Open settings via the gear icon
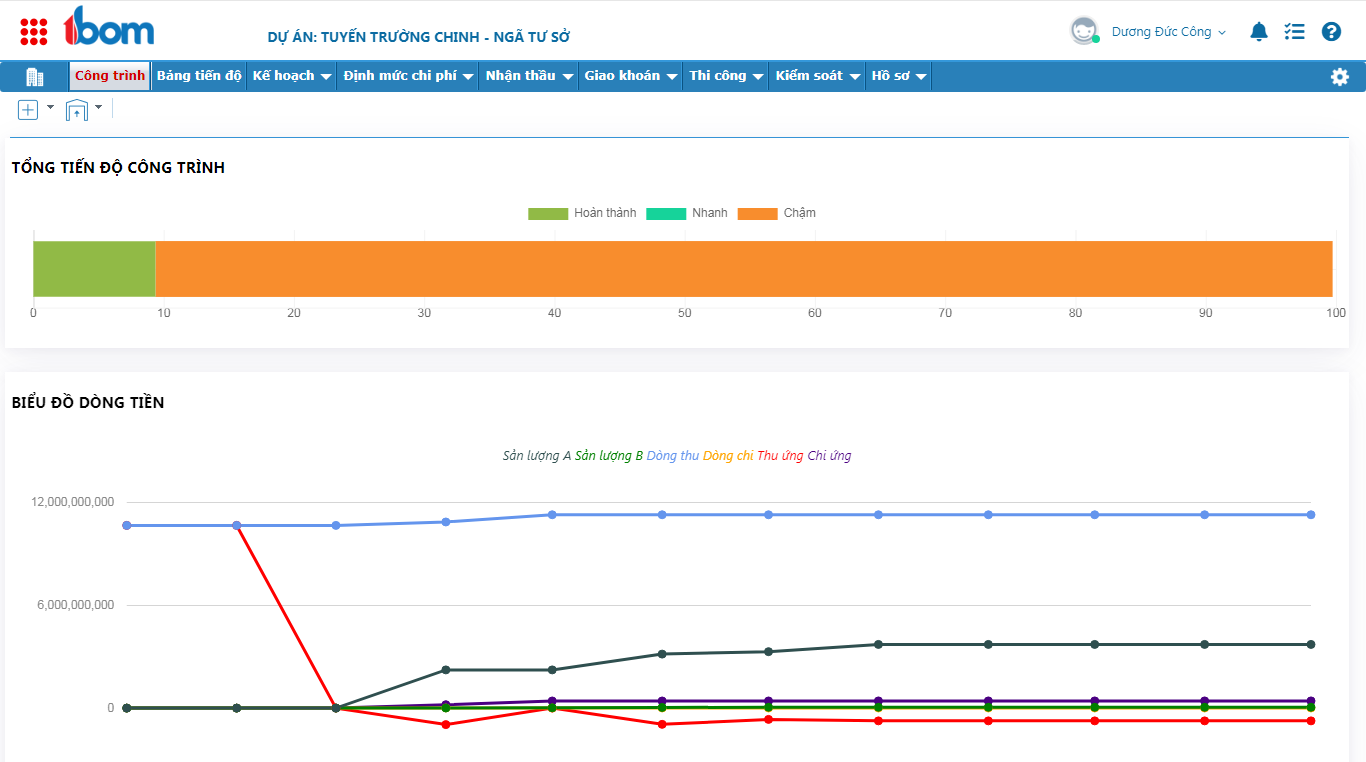This screenshot has width=1366, height=762. (x=1340, y=77)
